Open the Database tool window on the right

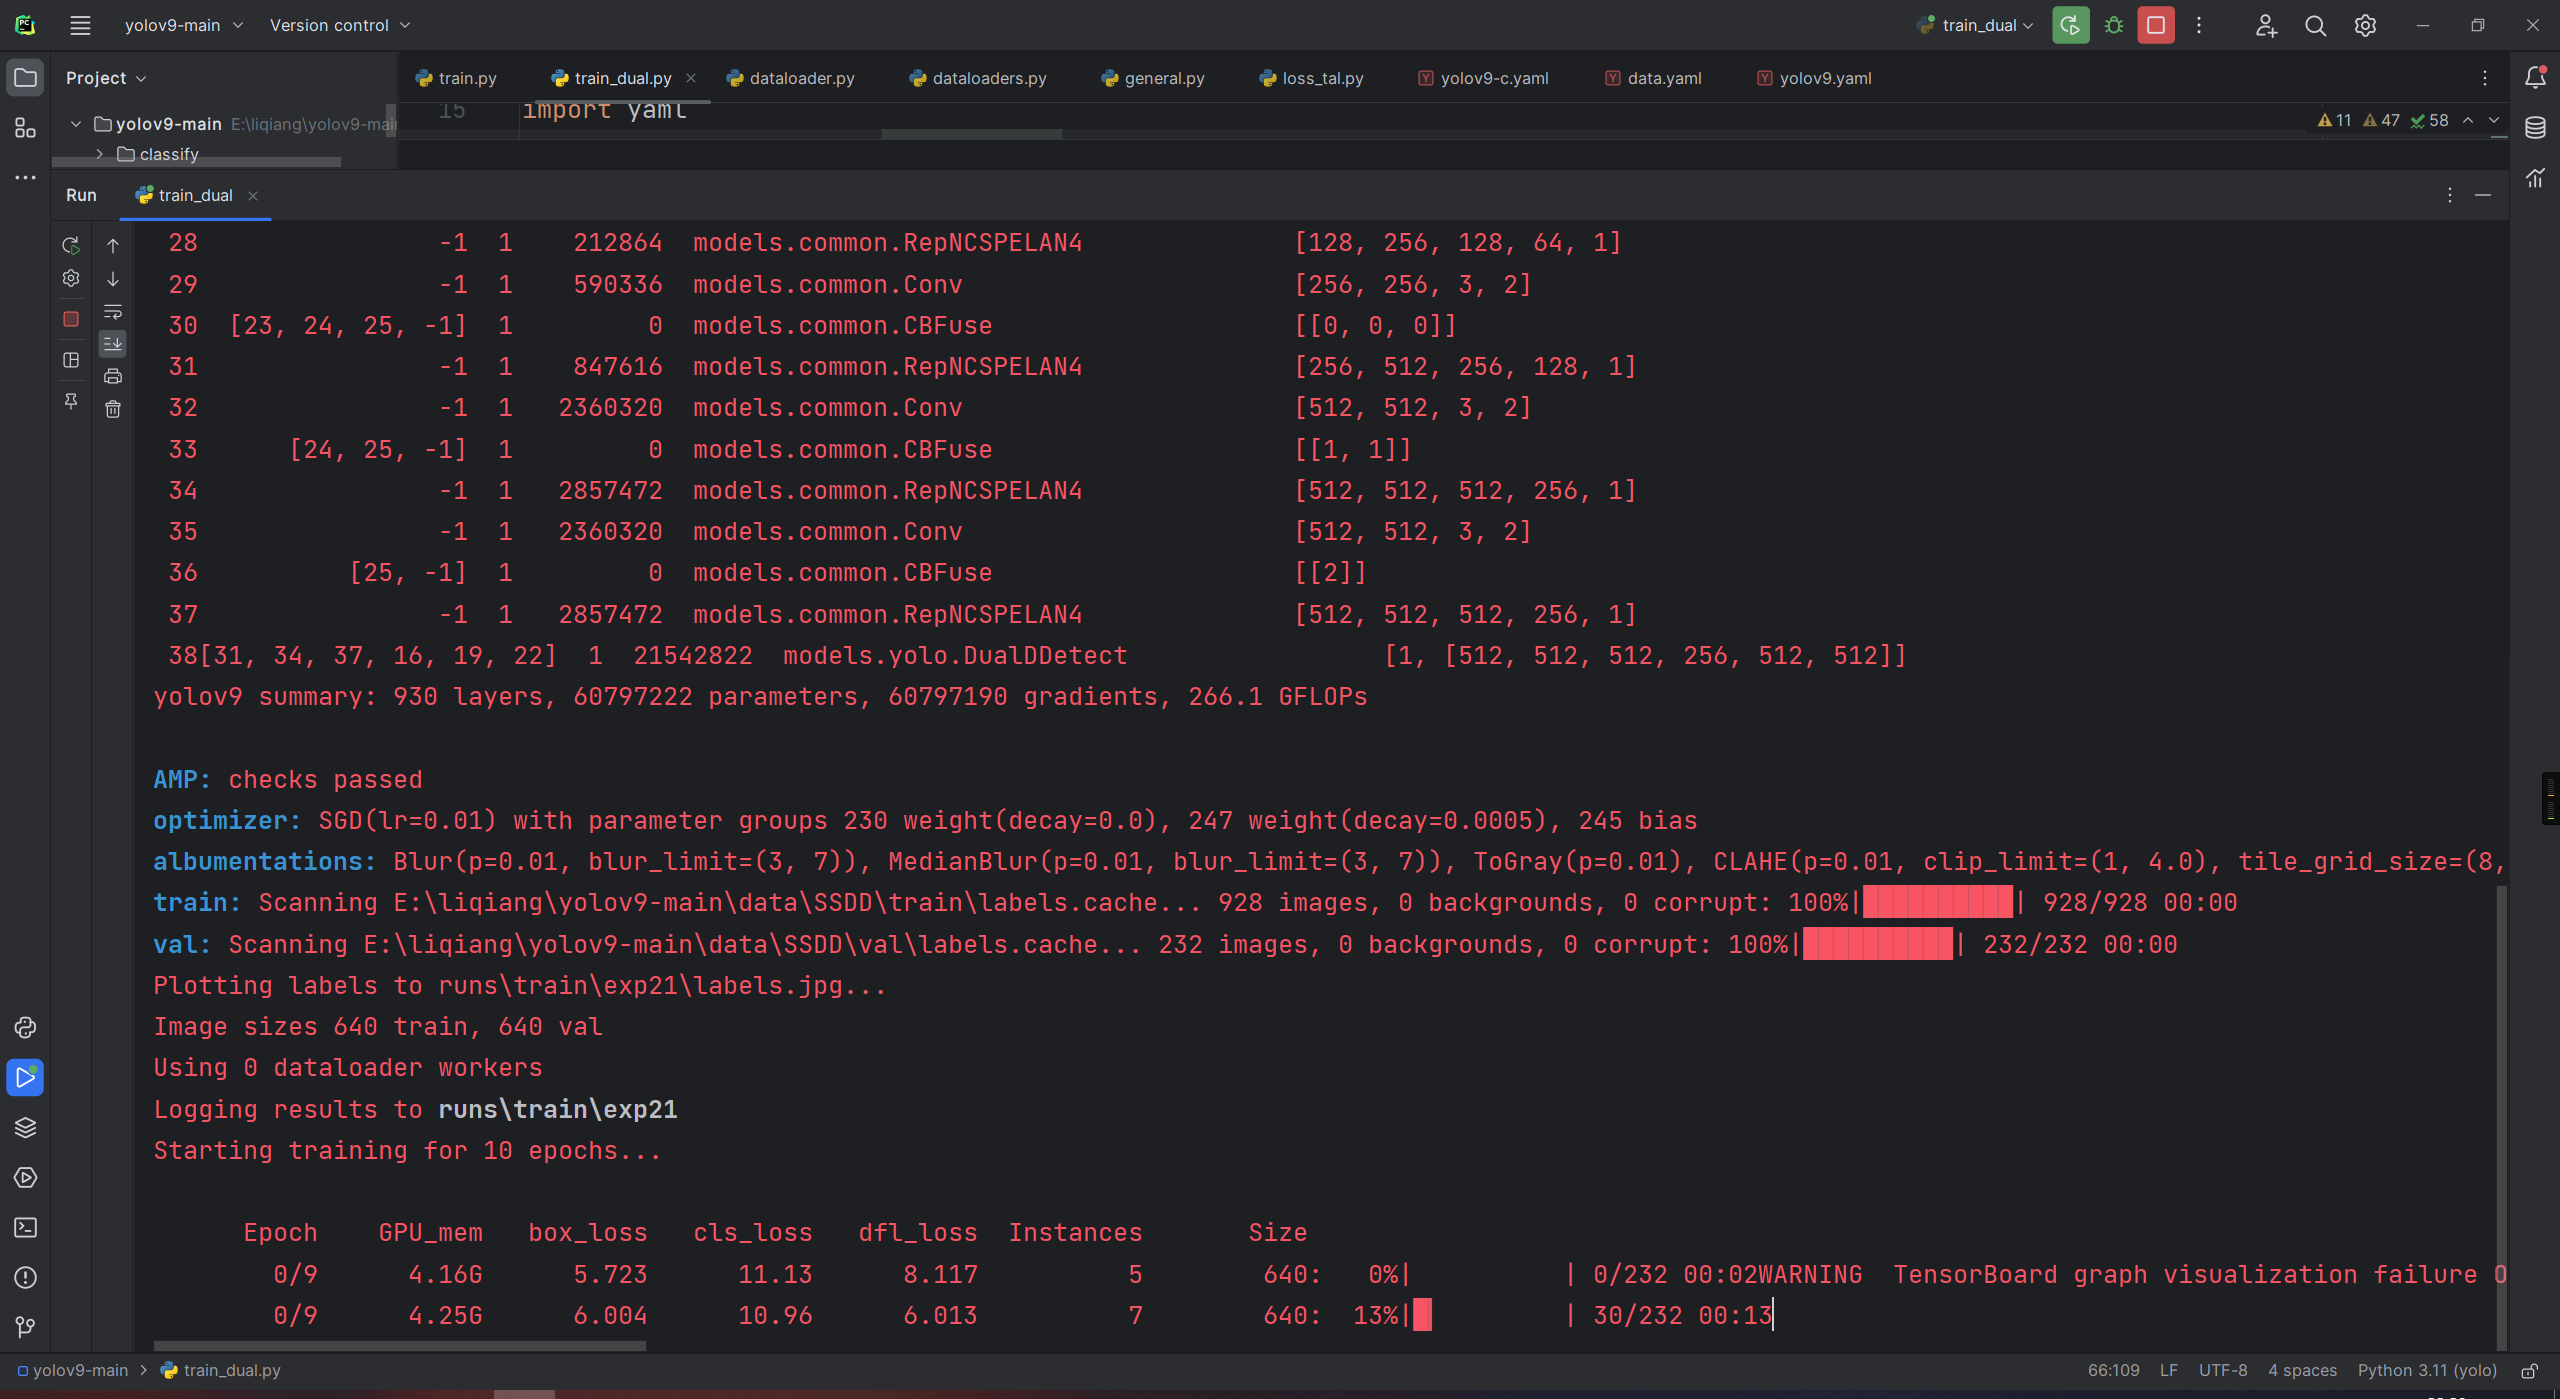click(2535, 128)
